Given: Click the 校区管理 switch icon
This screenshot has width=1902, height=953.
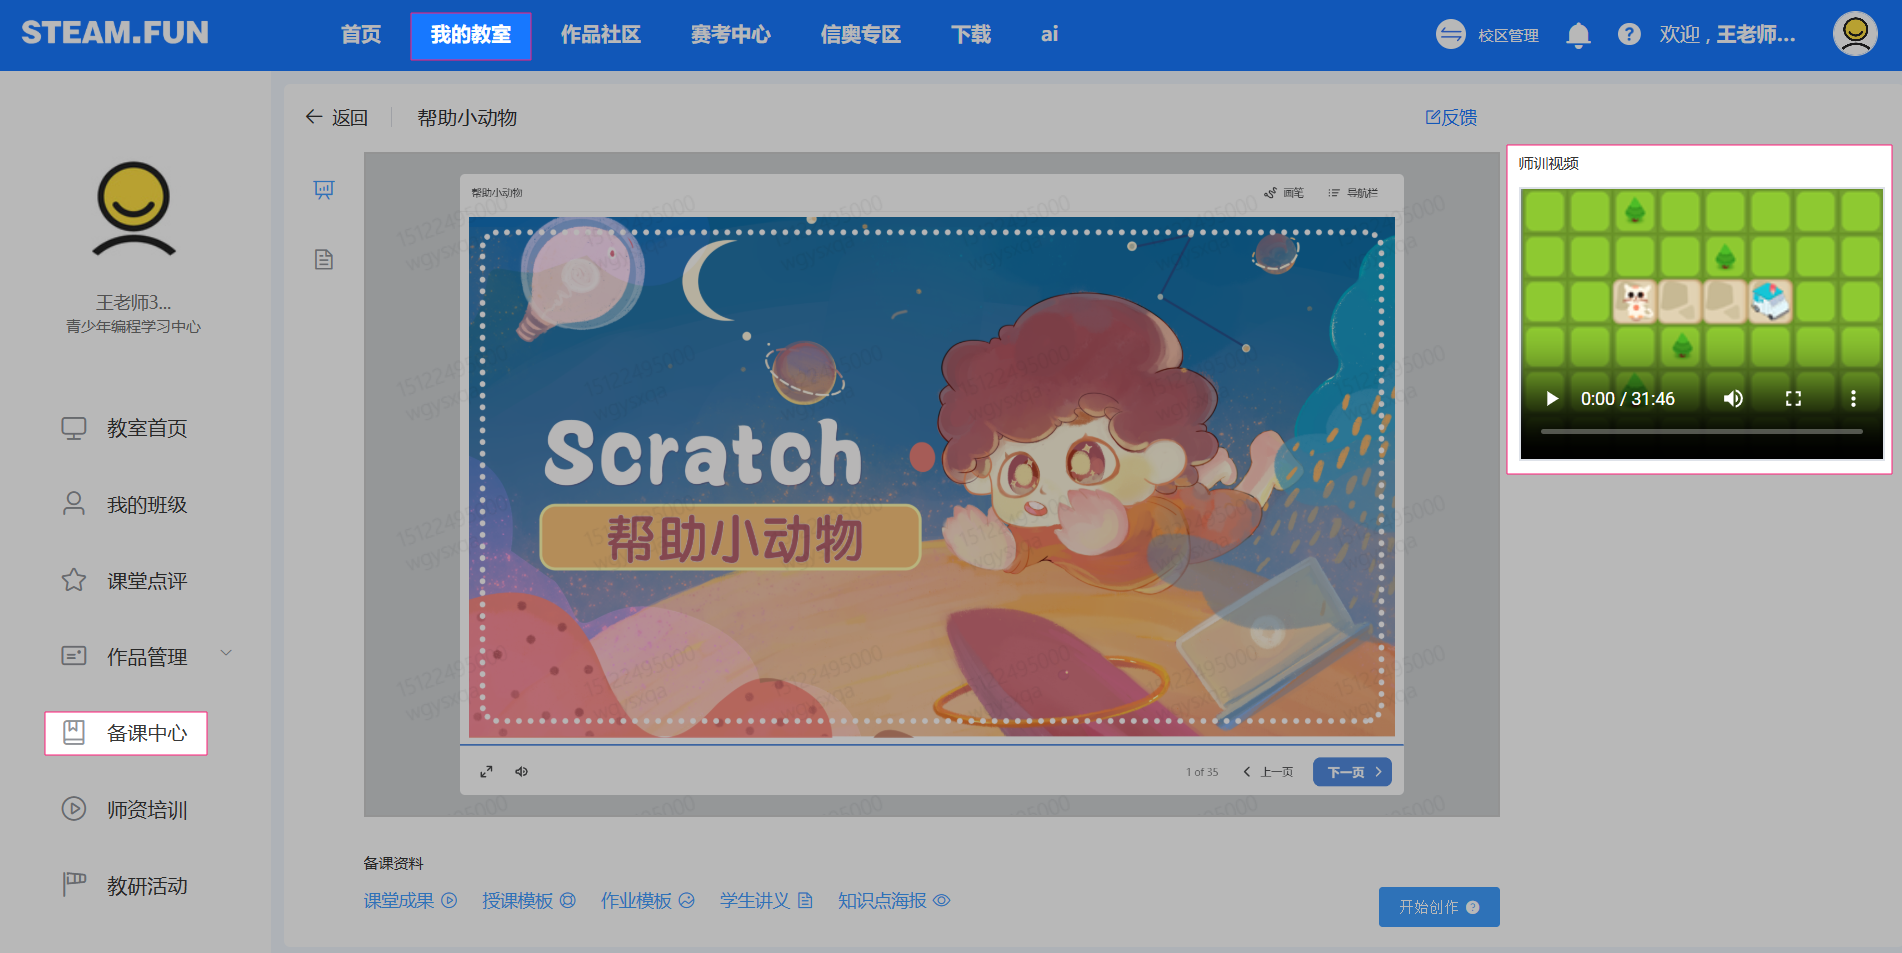Looking at the screenshot, I should pyautogui.click(x=1450, y=35).
